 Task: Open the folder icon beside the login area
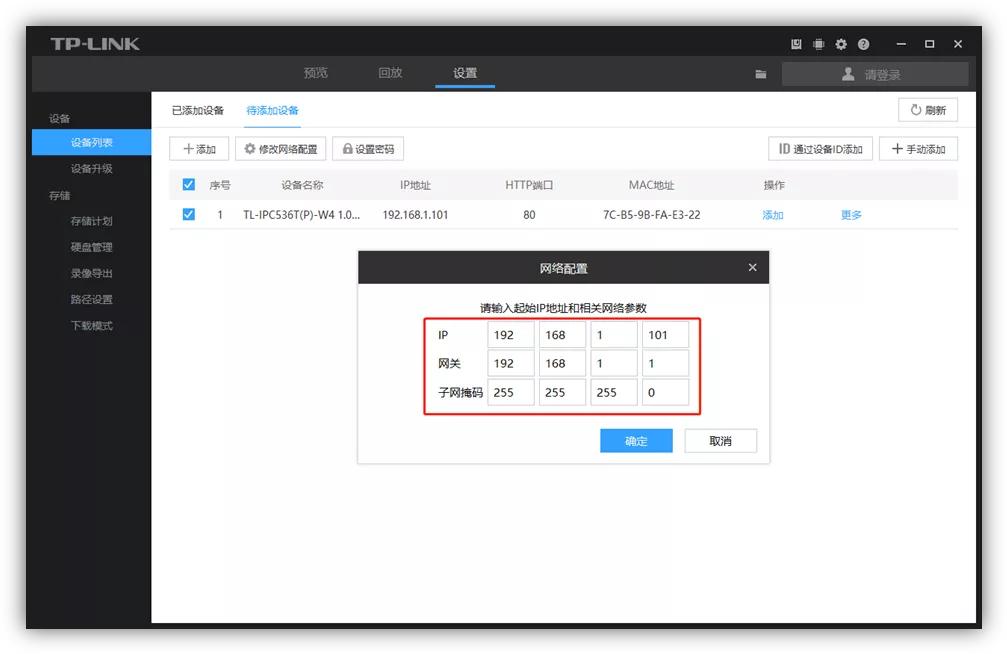pyautogui.click(x=761, y=73)
